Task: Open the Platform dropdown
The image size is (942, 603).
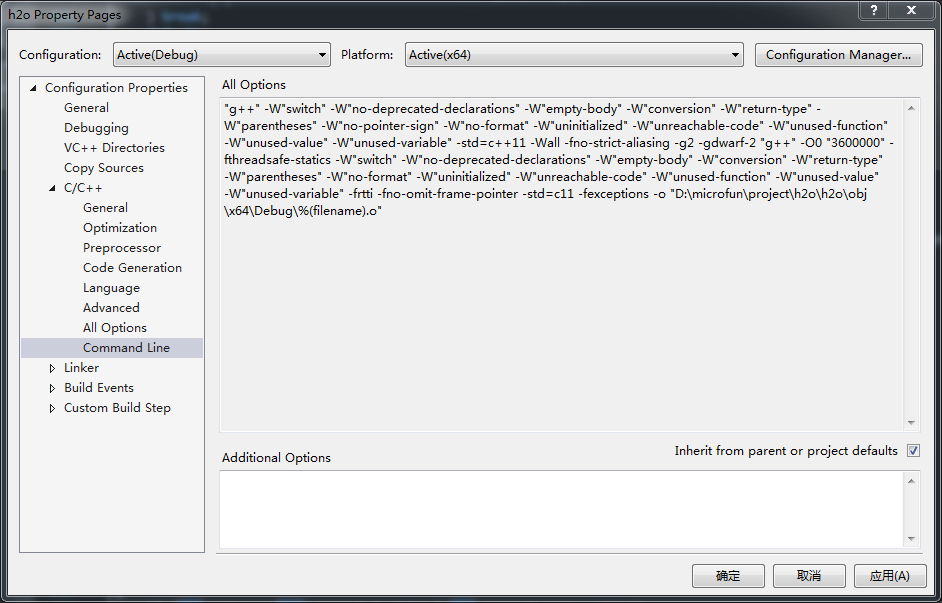Action: 574,55
